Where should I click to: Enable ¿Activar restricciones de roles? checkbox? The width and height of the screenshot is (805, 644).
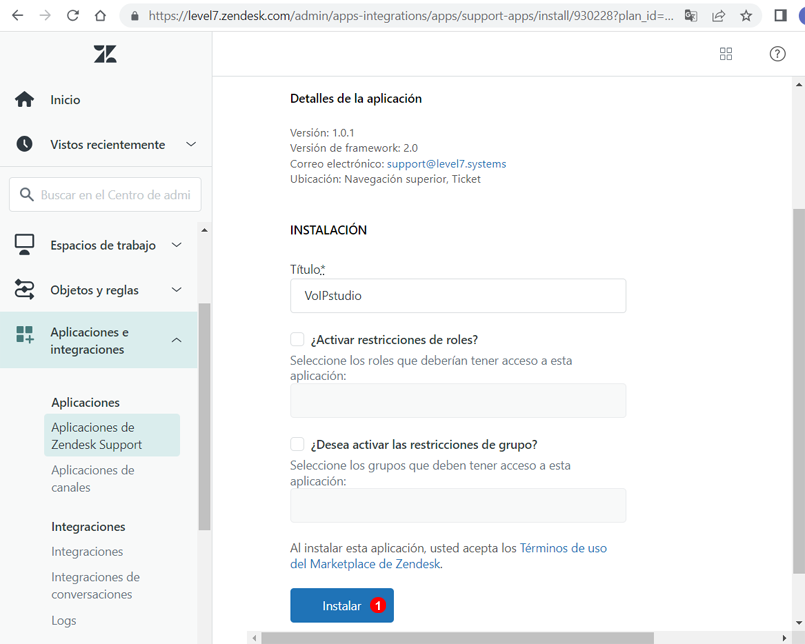click(x=297, y=339)
